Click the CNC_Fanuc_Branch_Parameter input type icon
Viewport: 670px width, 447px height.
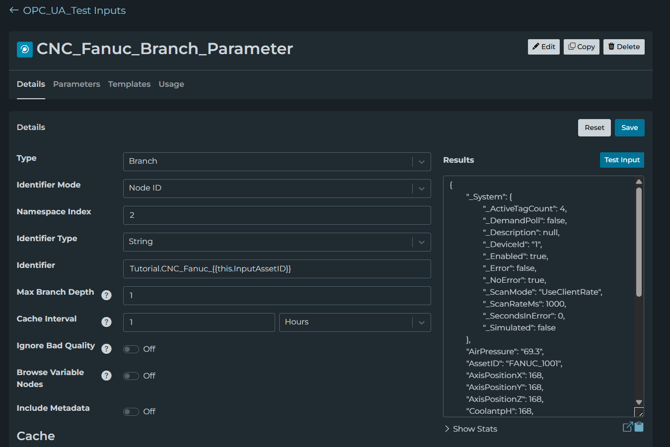click(x=25, y=49)
